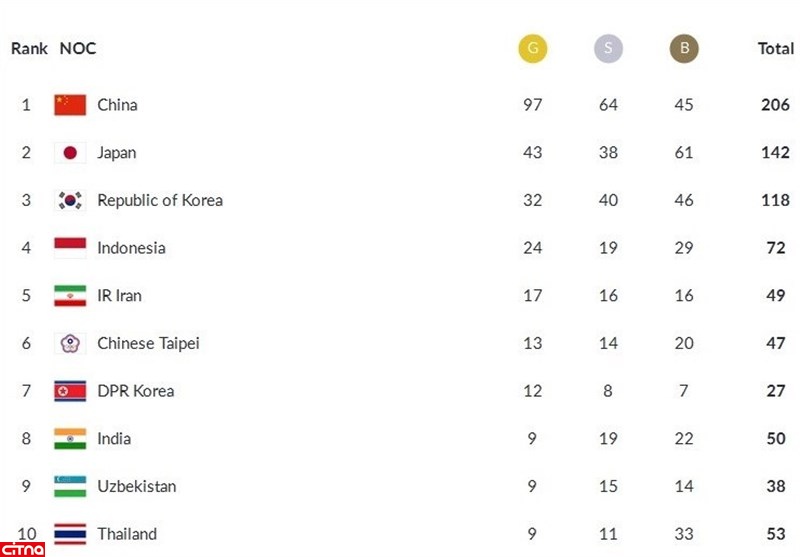Click the Total column header
The image size is (800, 557).
(x=776, y=49)
